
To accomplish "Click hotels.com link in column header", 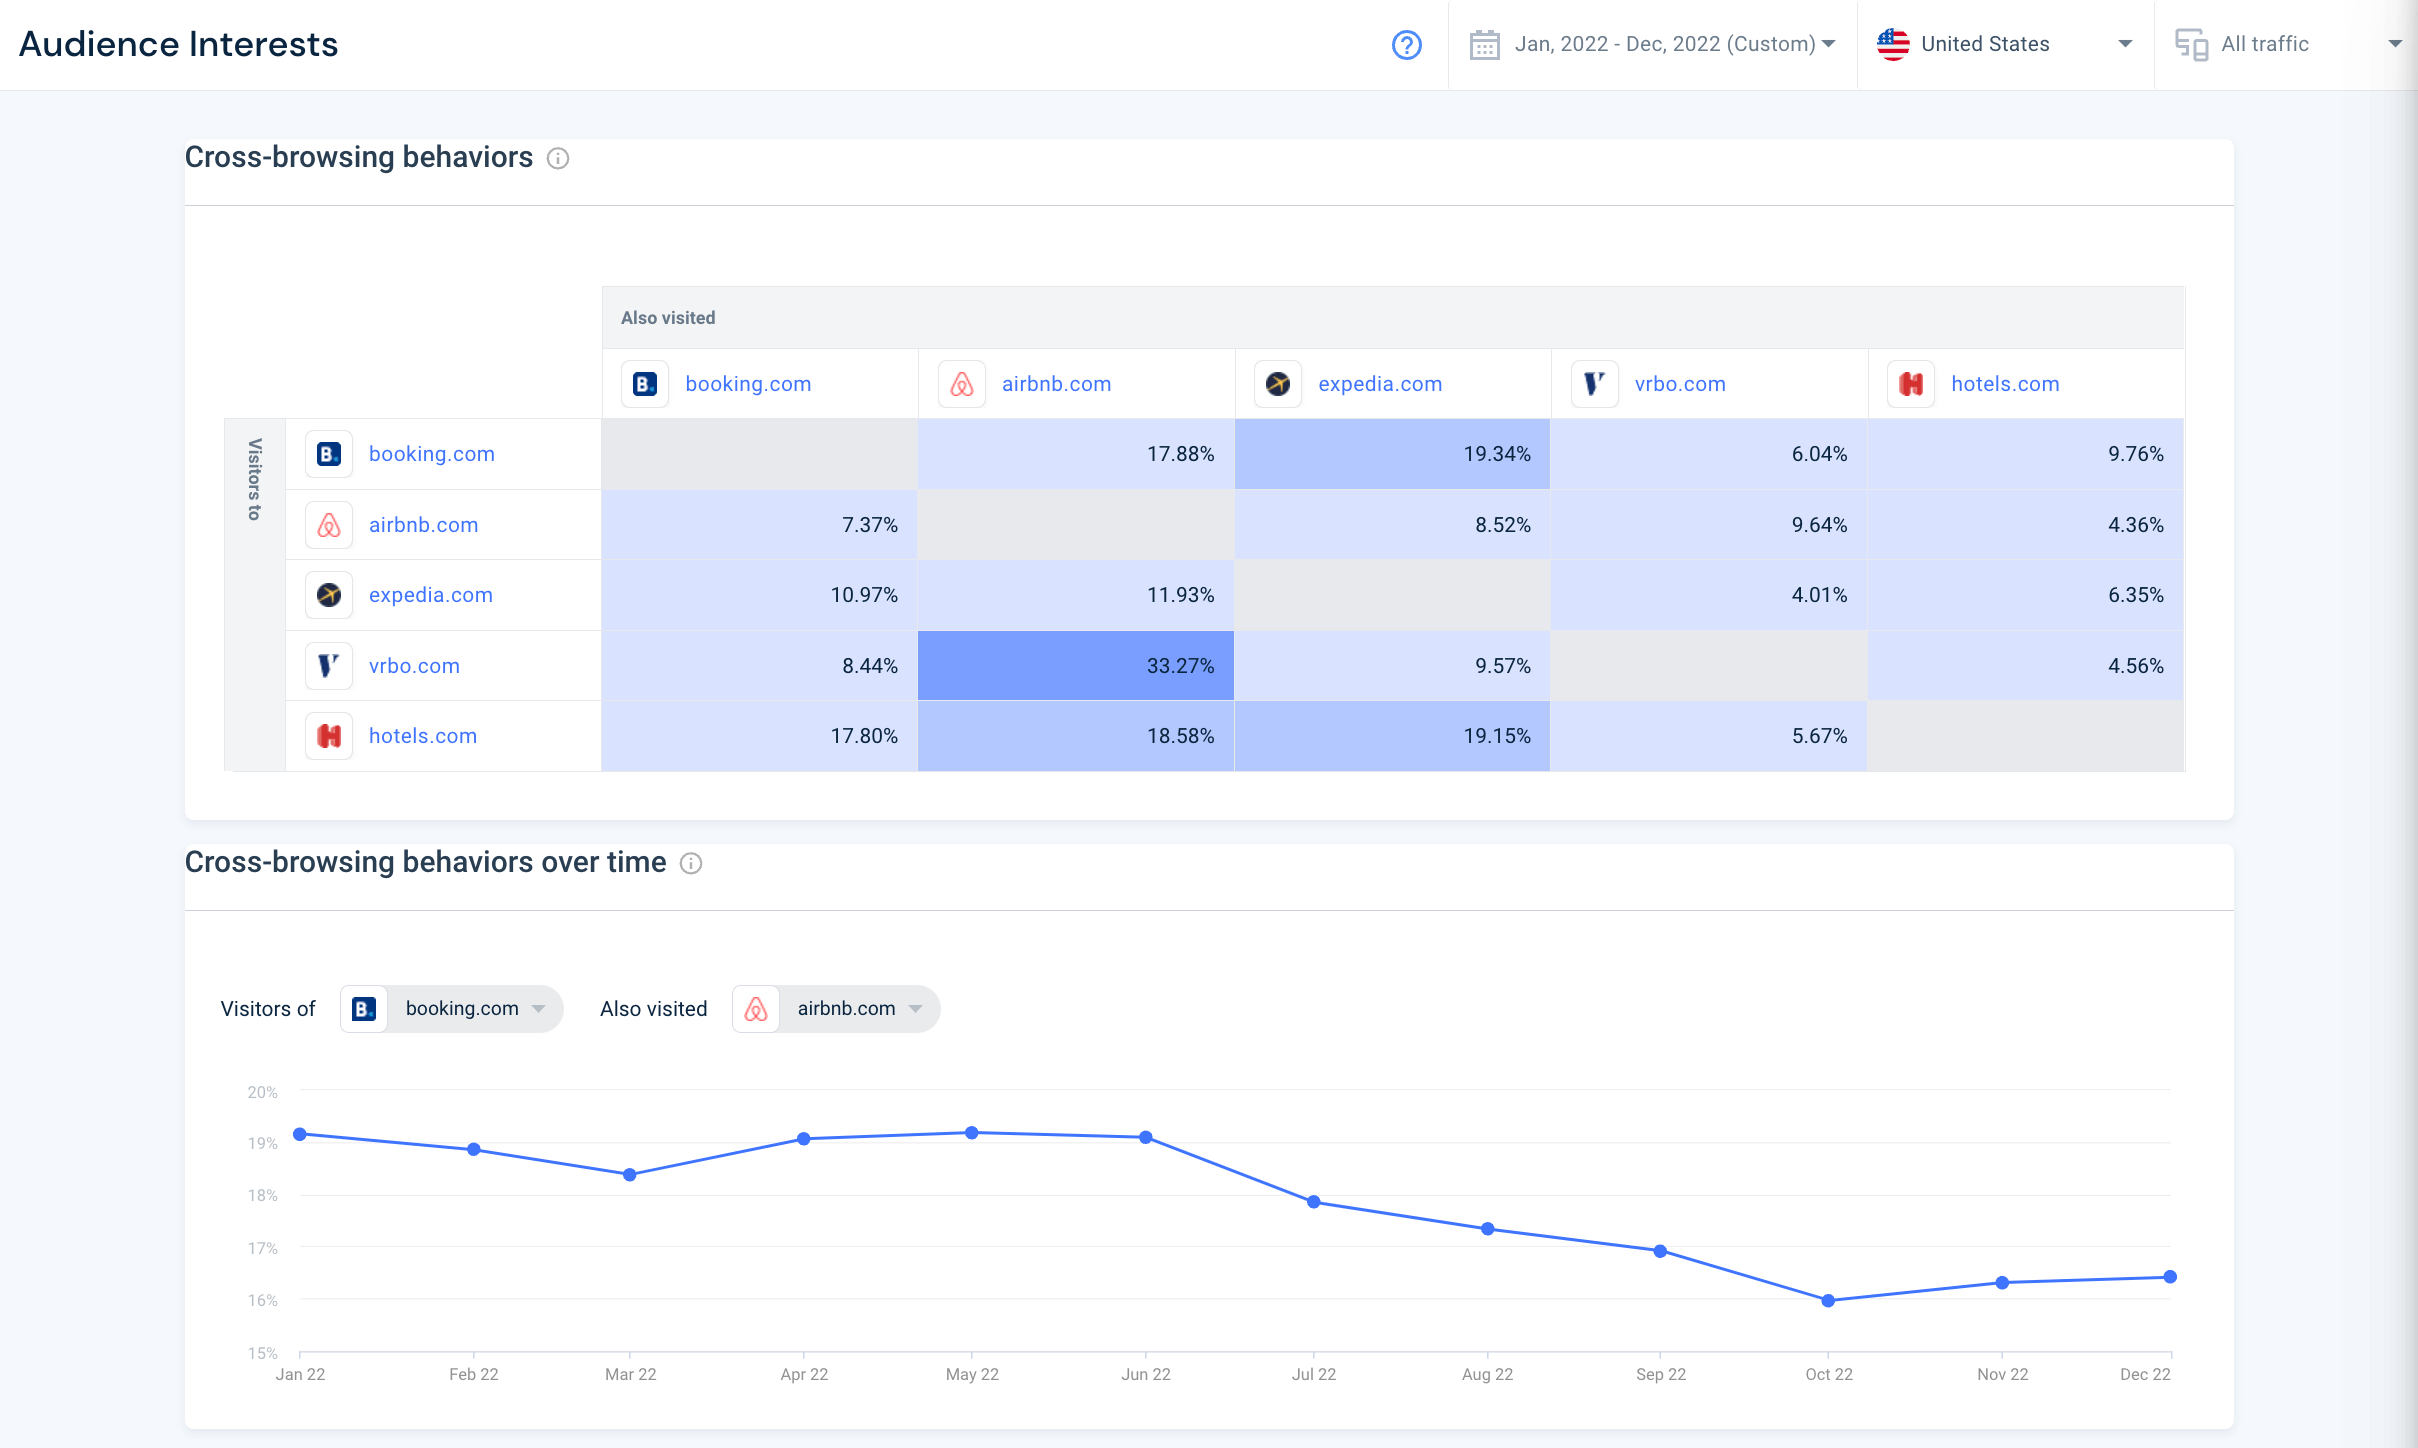I will click(2004, 384).
